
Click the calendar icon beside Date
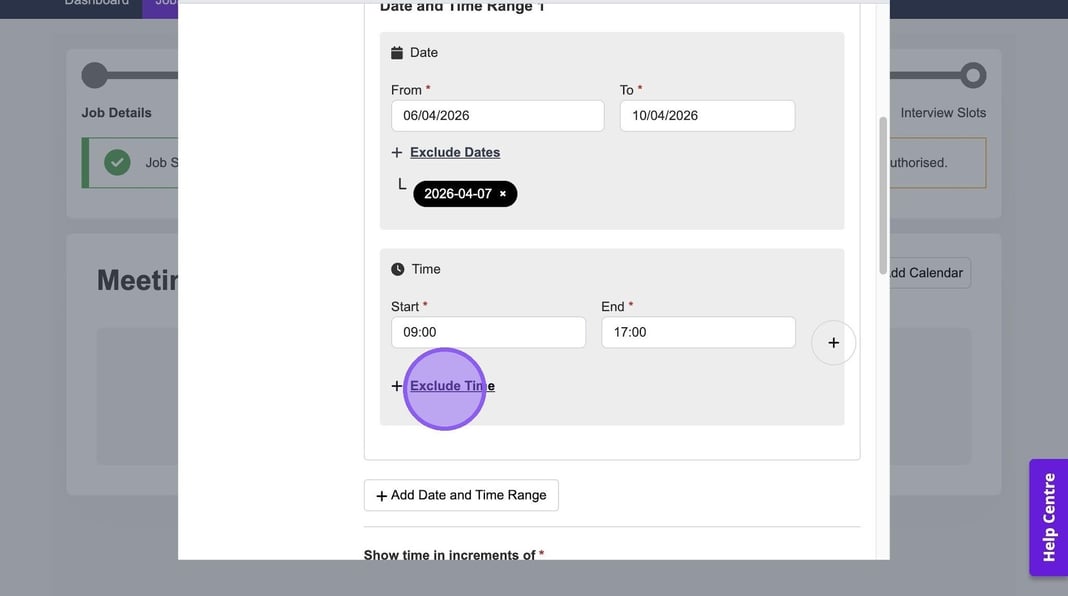coord(397,53)
